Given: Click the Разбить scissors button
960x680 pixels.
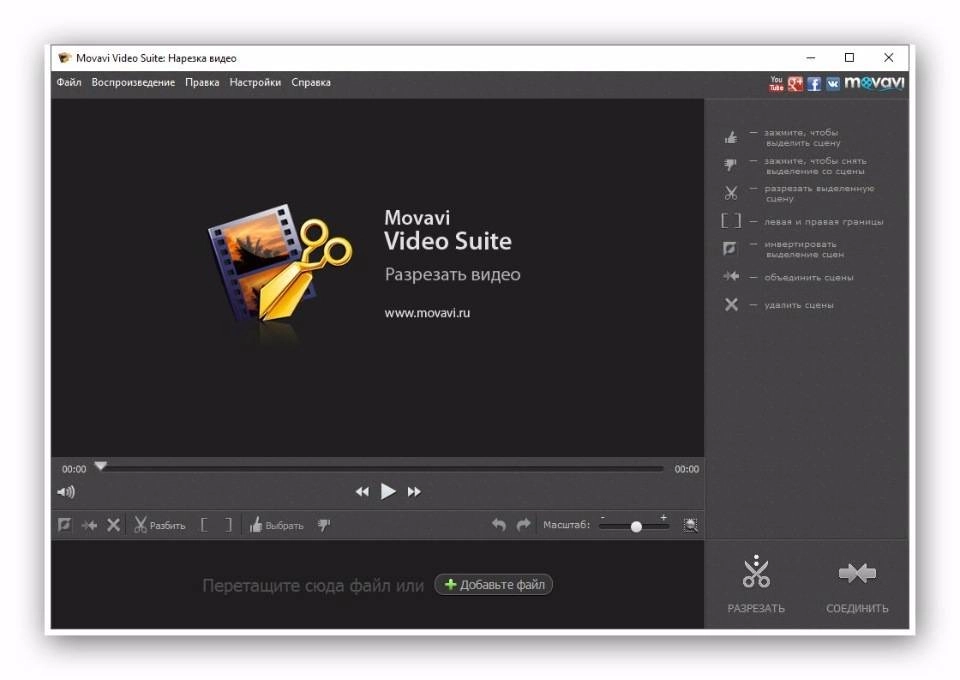Looking at the screenshot, I should (x=159, y=525).
